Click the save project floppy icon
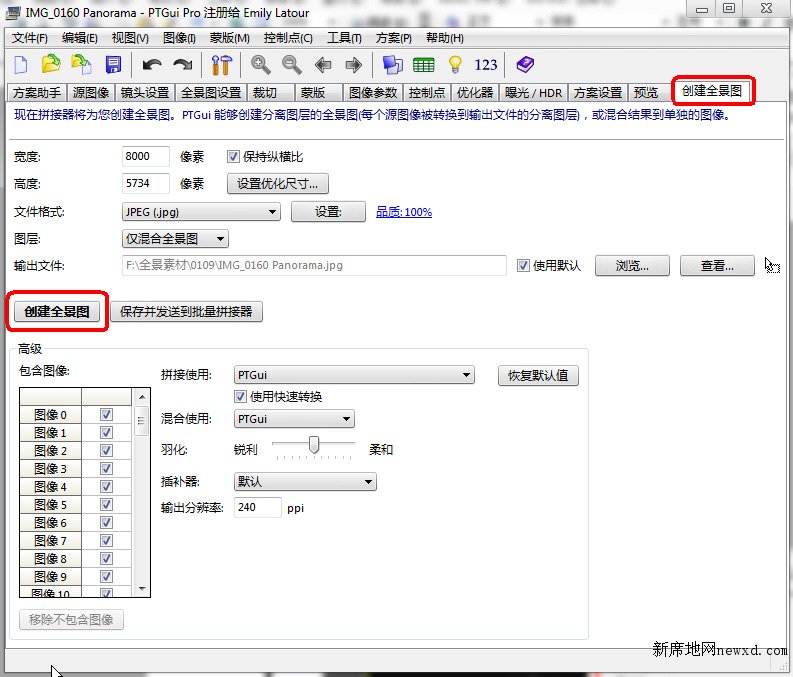Screen dimensions: 793x677 tap(113, 65)
